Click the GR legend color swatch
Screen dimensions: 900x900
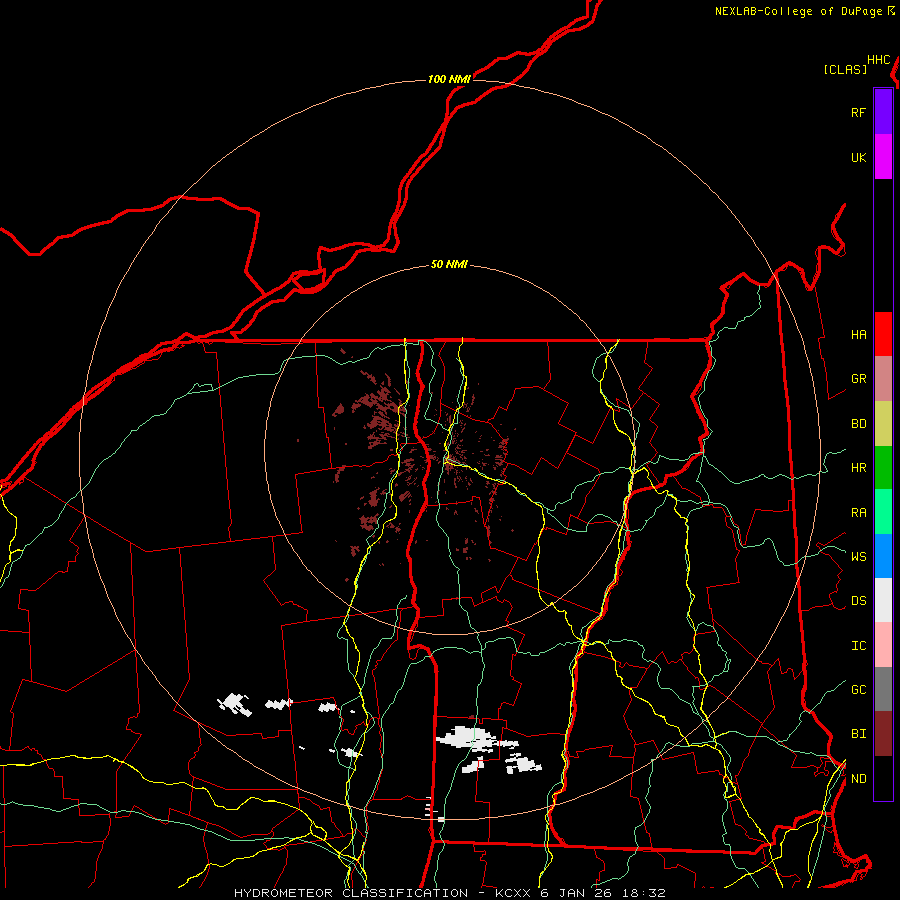pyautogui.click(x=883, y=378)
